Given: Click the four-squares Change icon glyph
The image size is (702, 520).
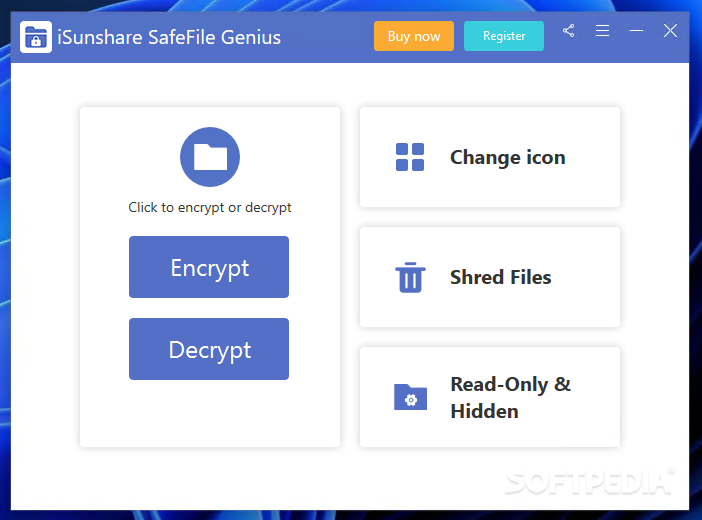Looking at the screenshot, I should coord(410,157).
